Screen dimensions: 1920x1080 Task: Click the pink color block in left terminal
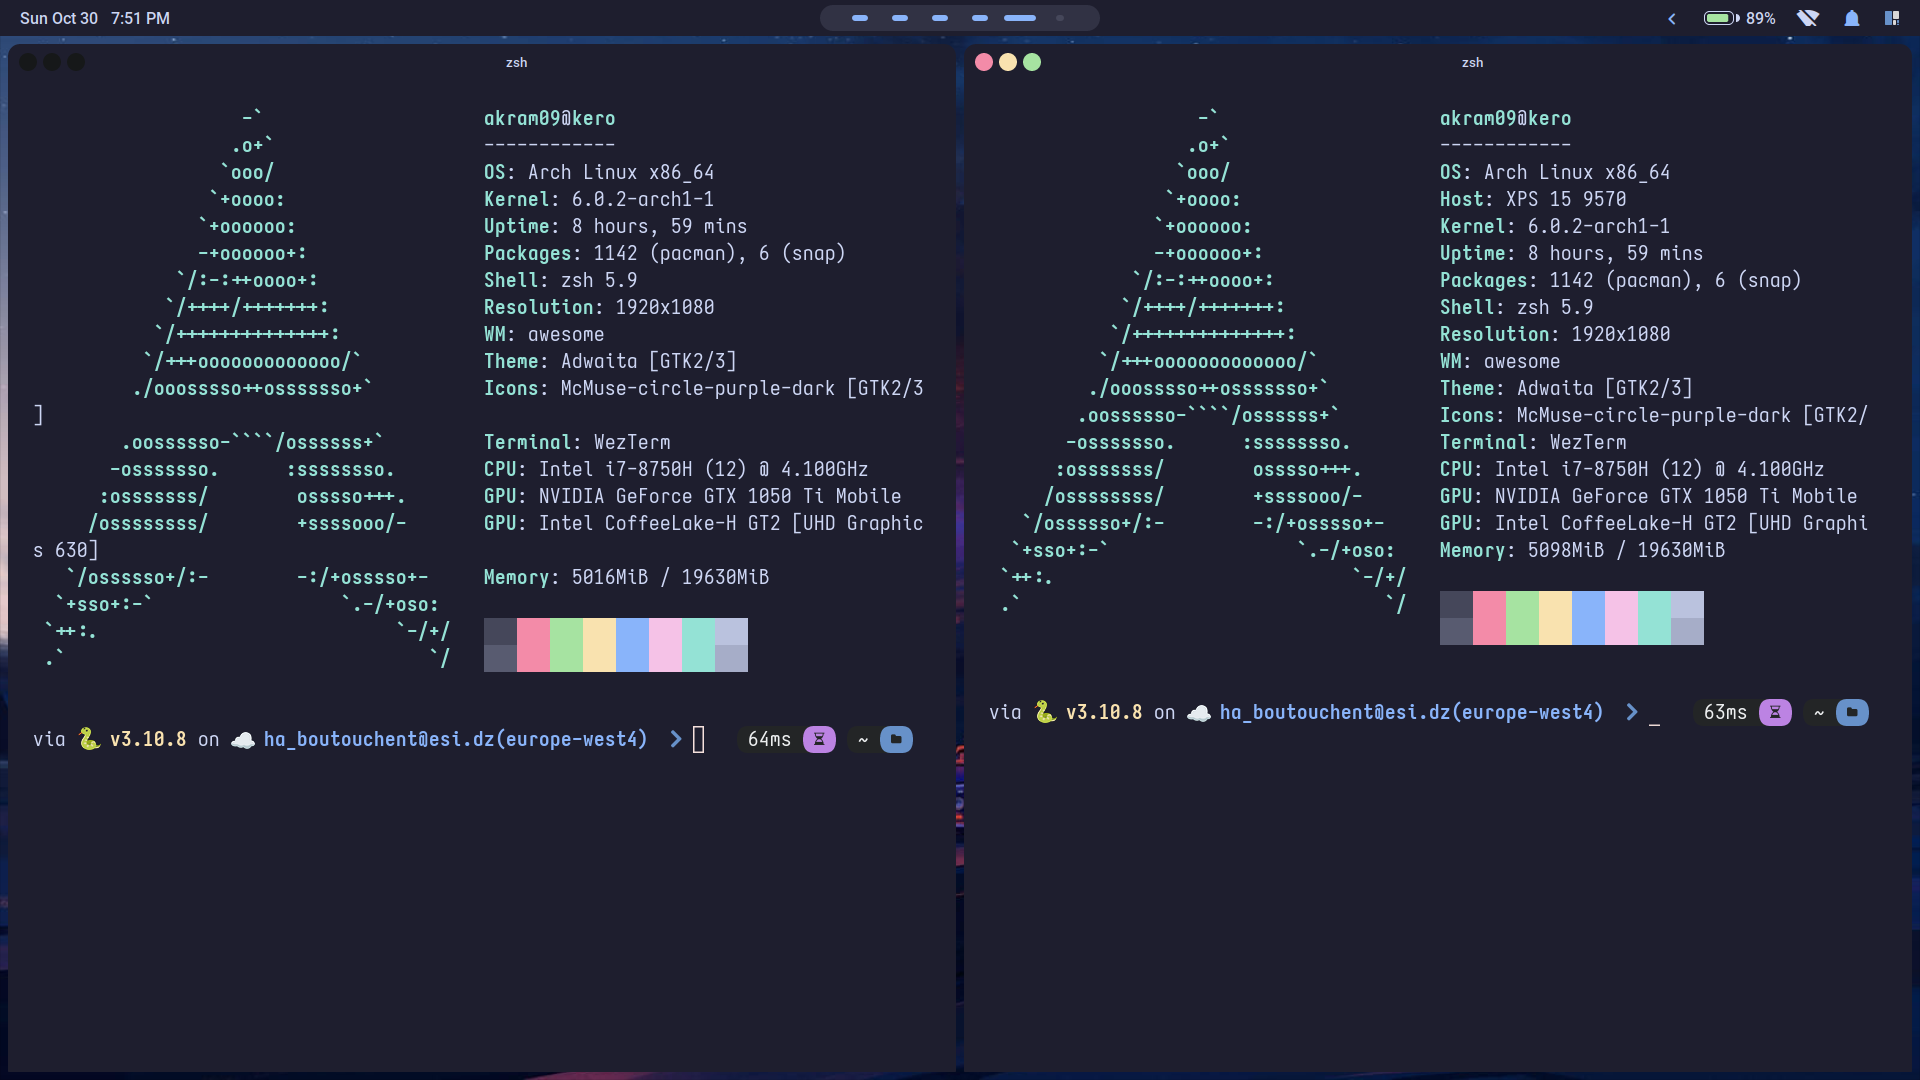click(533, 644)
